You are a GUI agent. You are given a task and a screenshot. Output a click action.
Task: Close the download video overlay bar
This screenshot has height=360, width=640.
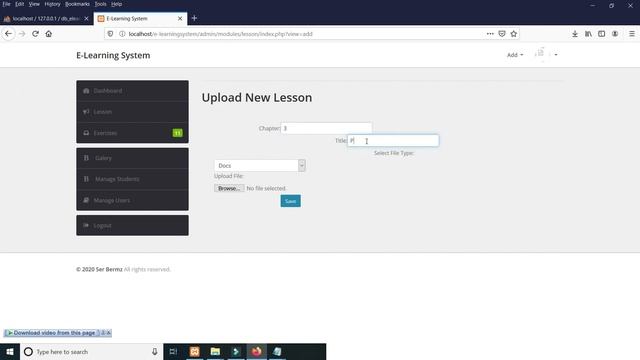click(109, 333)
